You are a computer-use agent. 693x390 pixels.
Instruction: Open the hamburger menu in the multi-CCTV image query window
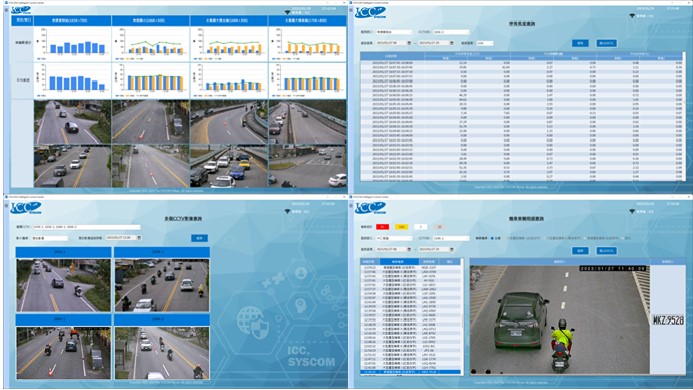click(6, 206)
